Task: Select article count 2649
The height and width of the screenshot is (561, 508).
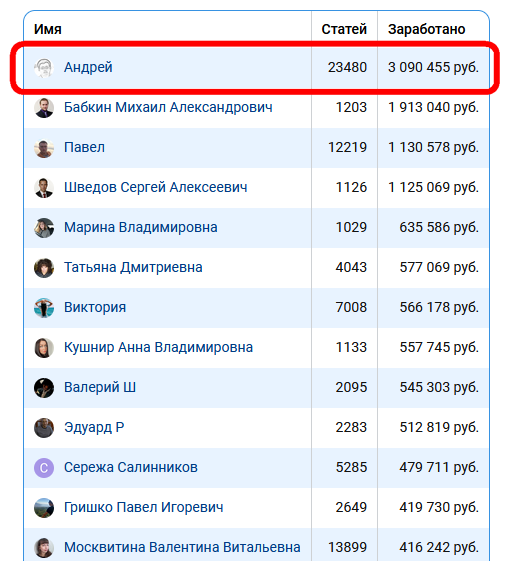Action: [351, 507]
